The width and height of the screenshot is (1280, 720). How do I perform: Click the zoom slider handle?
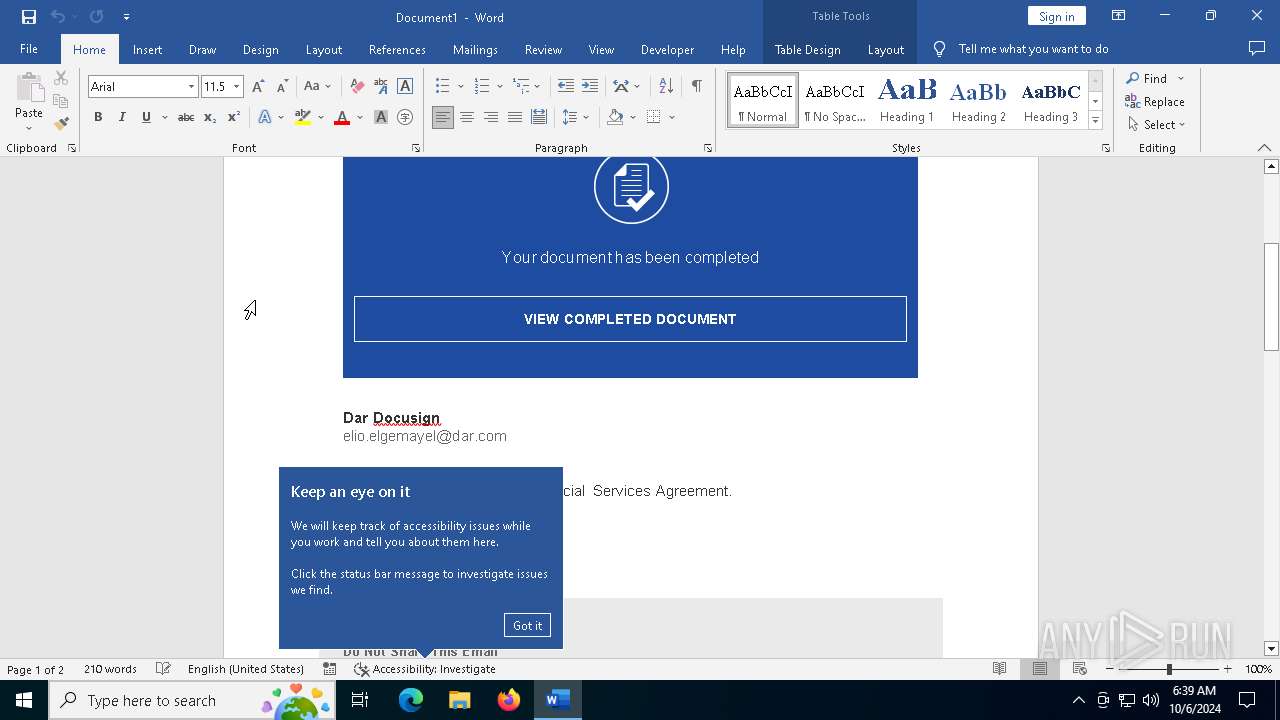(x=1169, y=669)
